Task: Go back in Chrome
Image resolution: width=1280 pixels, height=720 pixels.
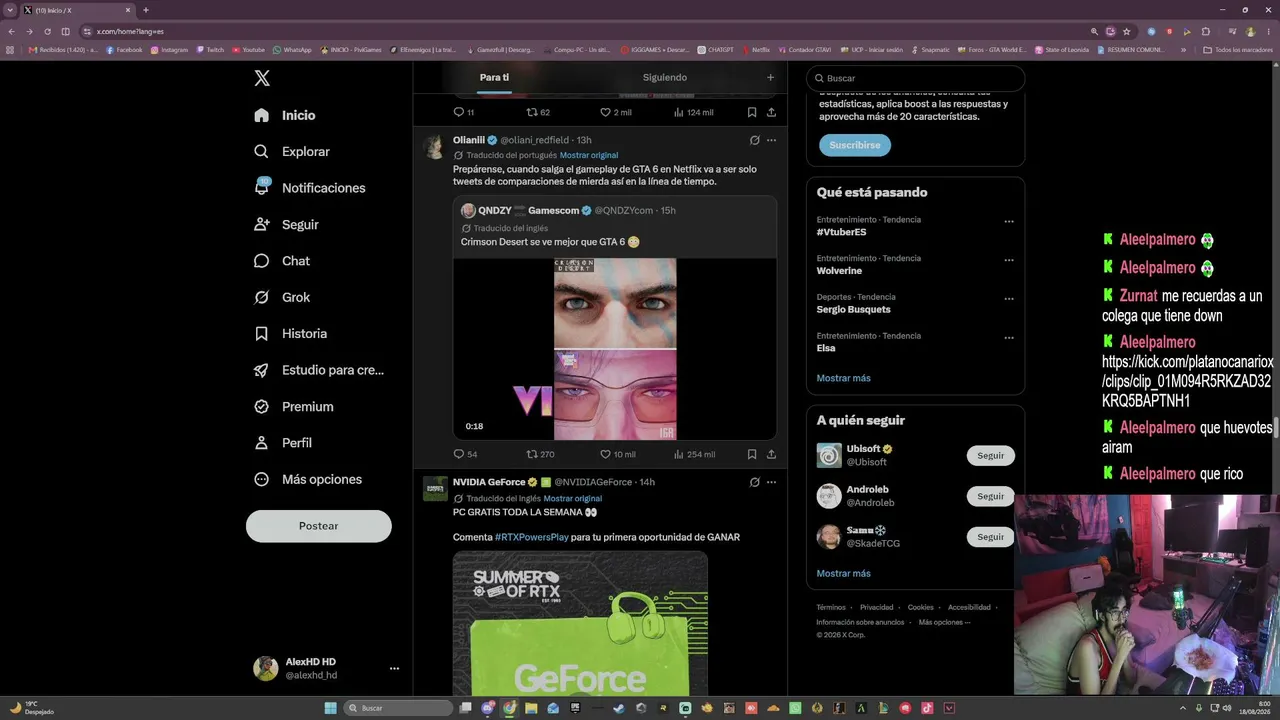Action: pos(12,31)
